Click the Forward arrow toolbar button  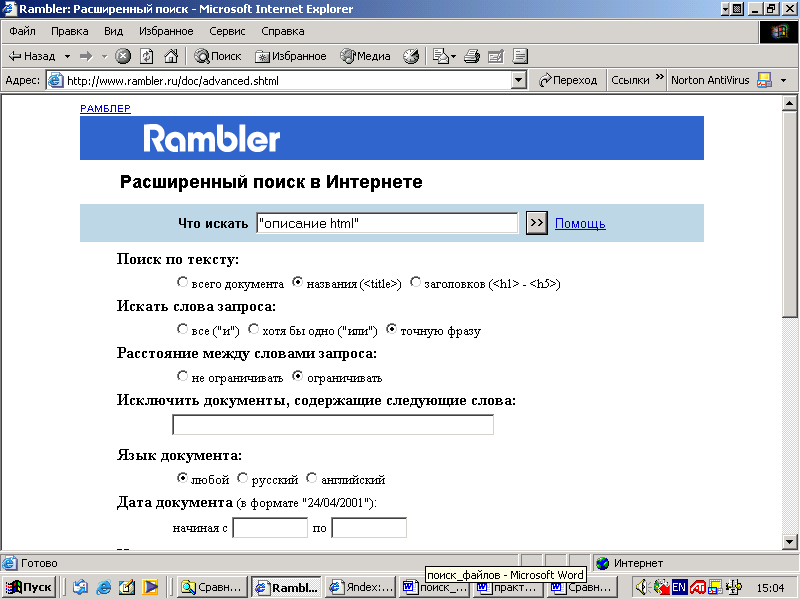86,56
